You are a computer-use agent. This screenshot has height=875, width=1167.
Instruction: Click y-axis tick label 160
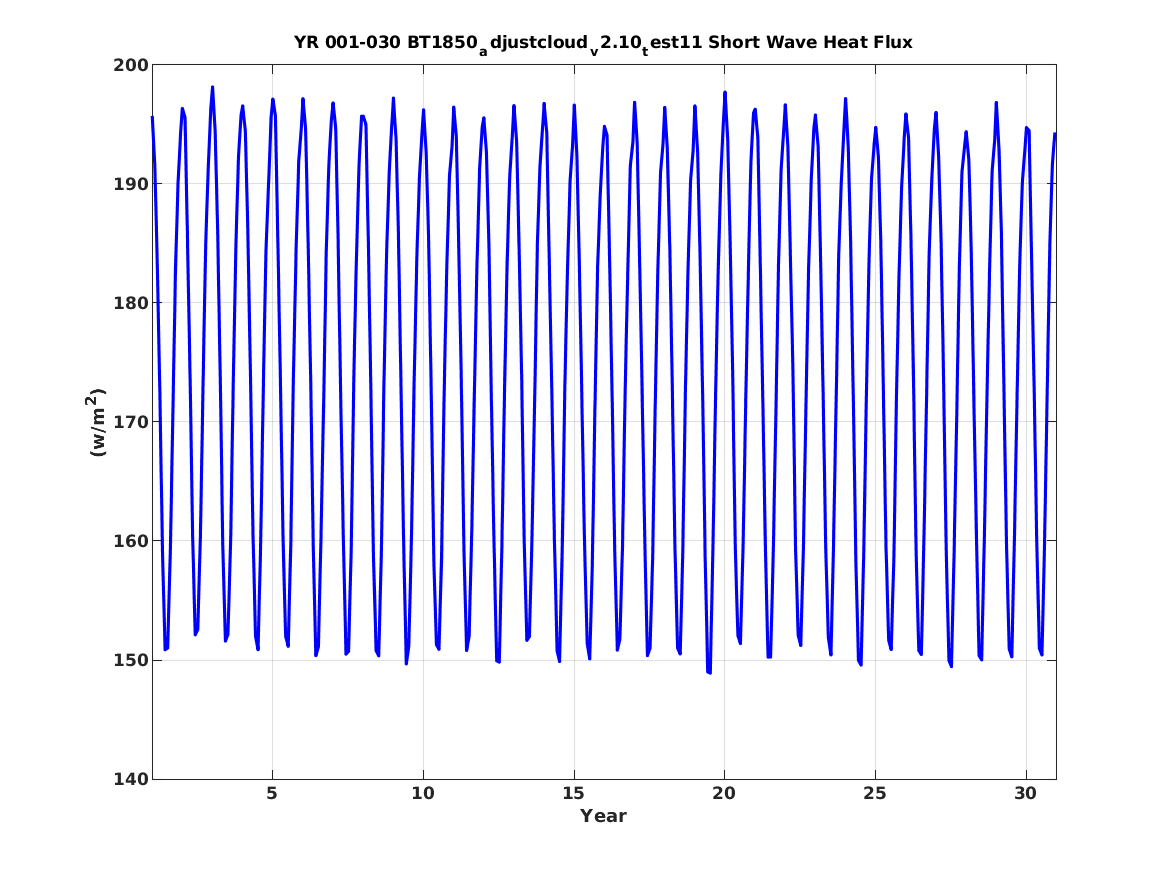[130, 542]
